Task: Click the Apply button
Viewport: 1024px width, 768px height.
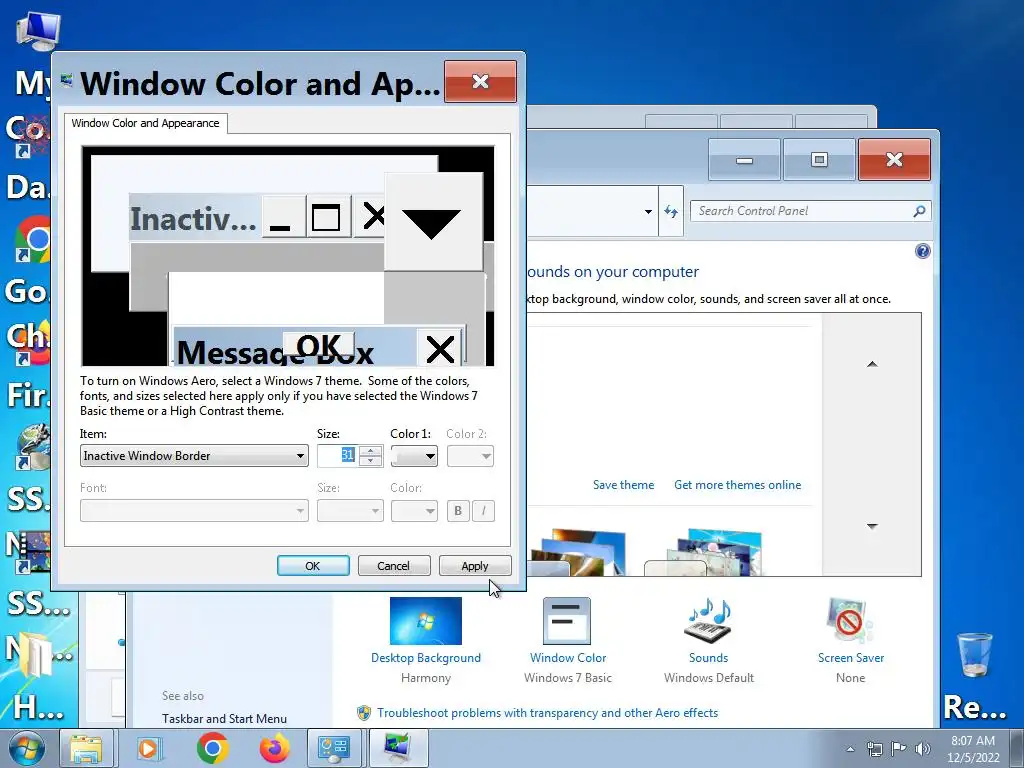Action: click(475, 566)
